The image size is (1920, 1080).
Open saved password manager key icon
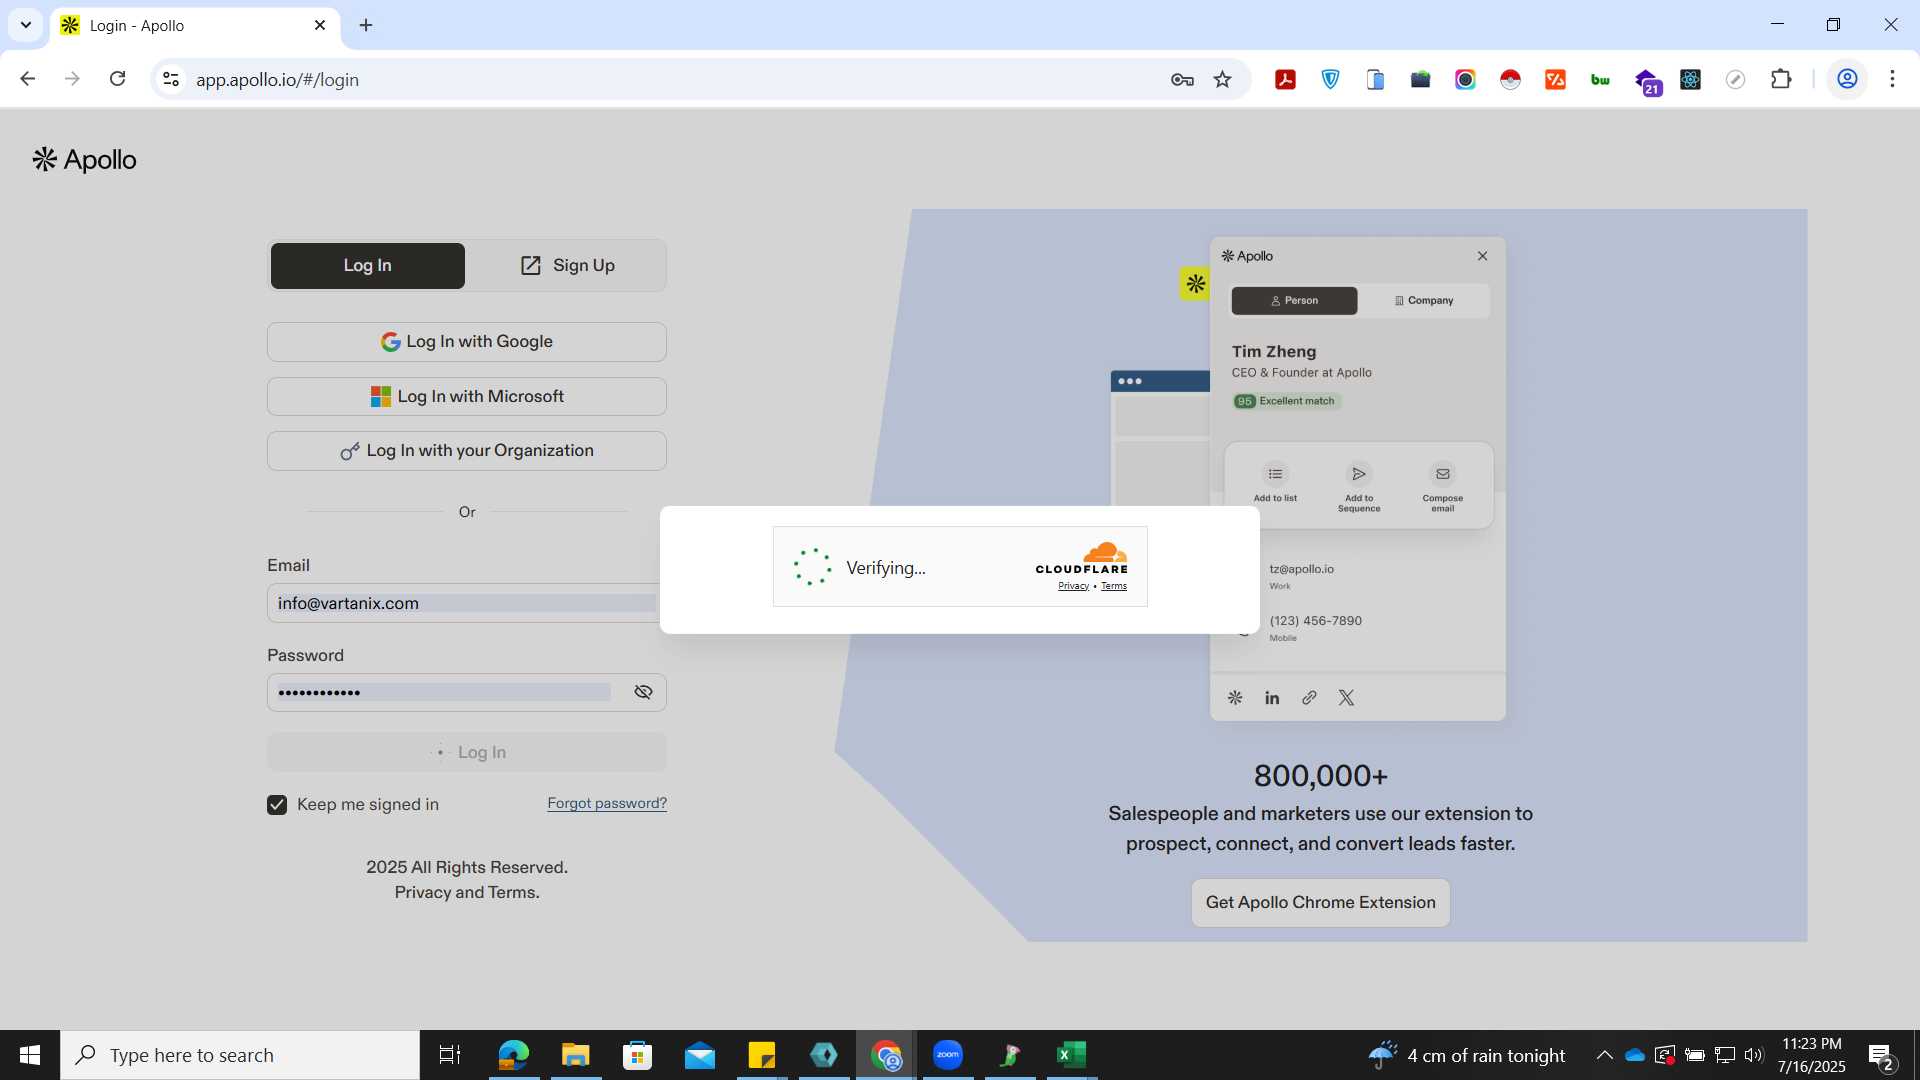coord(1182,80)
